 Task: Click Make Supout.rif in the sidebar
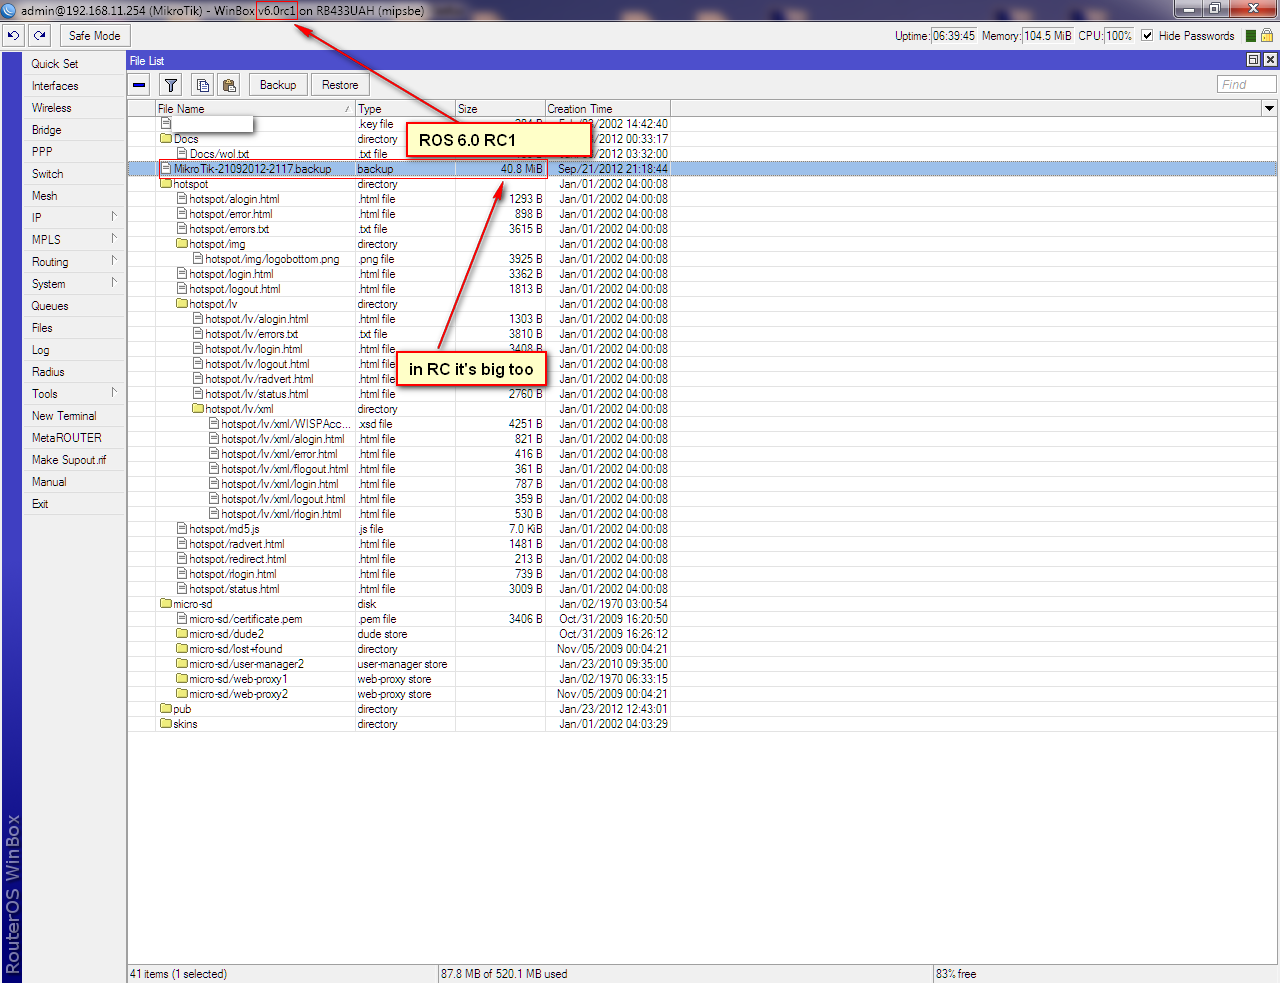pos(69,460)
